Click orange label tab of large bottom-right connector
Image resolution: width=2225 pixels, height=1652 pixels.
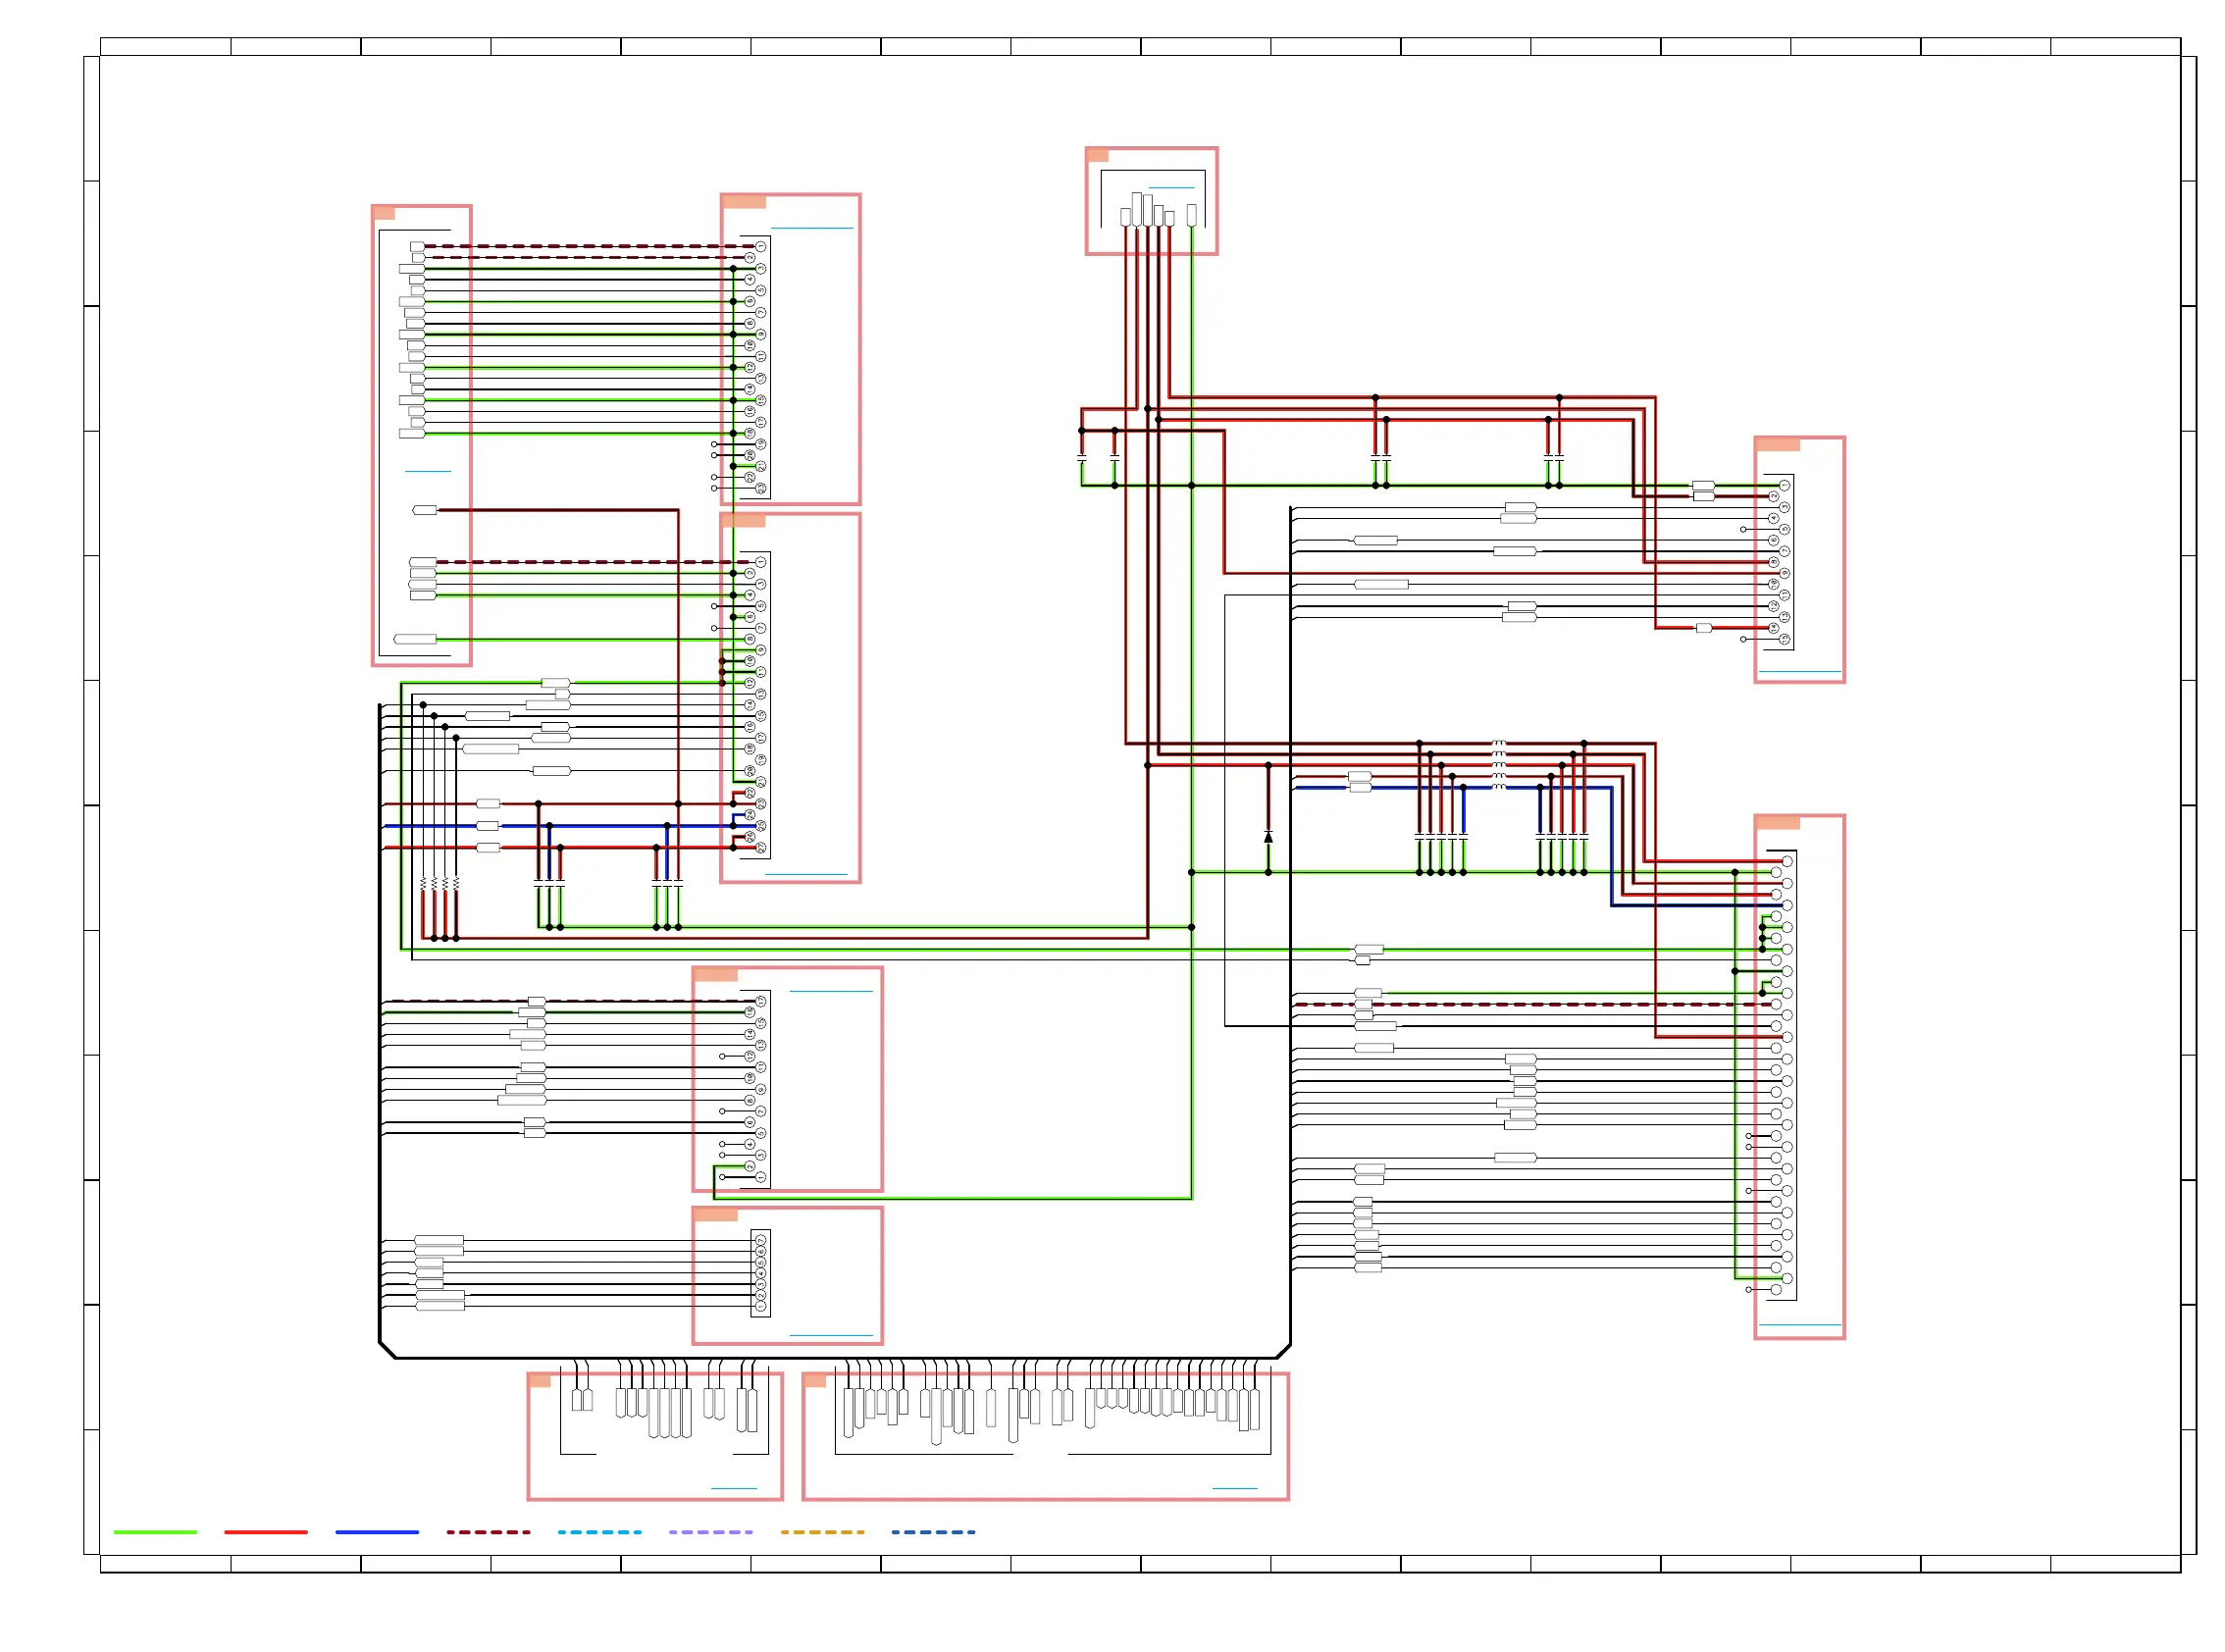(1777, 823)
